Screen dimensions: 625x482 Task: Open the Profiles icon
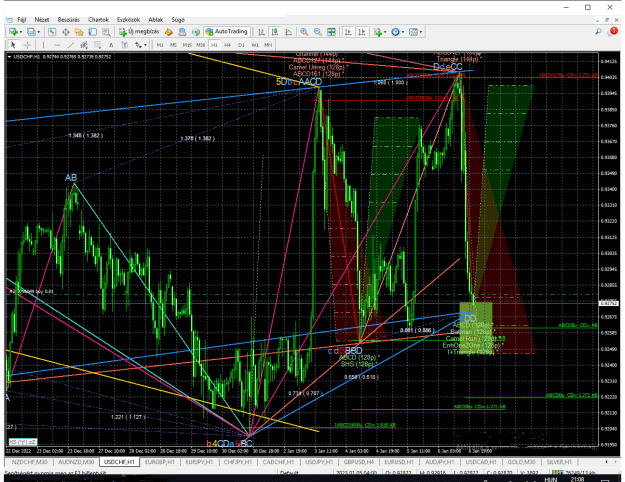(x=31, y=32)
